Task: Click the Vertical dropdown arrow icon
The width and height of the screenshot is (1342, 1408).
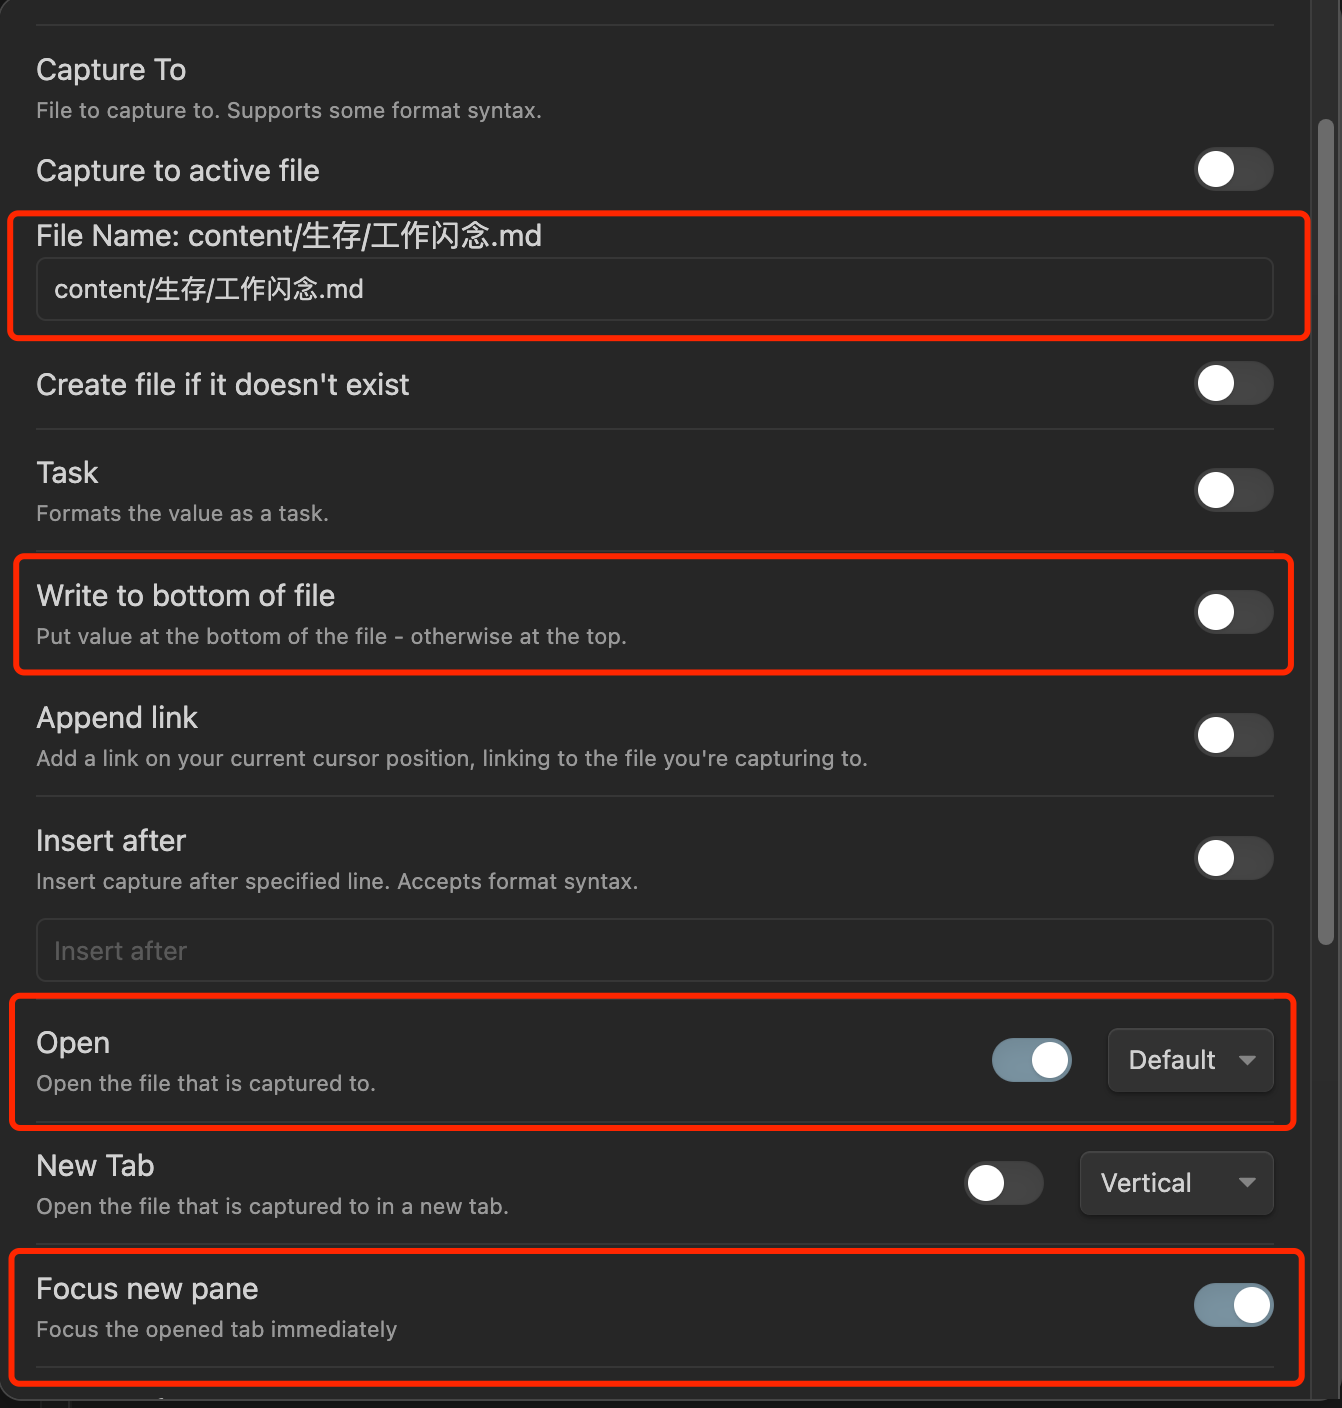Action: pyautogui.click(x=1247, y=1183)
